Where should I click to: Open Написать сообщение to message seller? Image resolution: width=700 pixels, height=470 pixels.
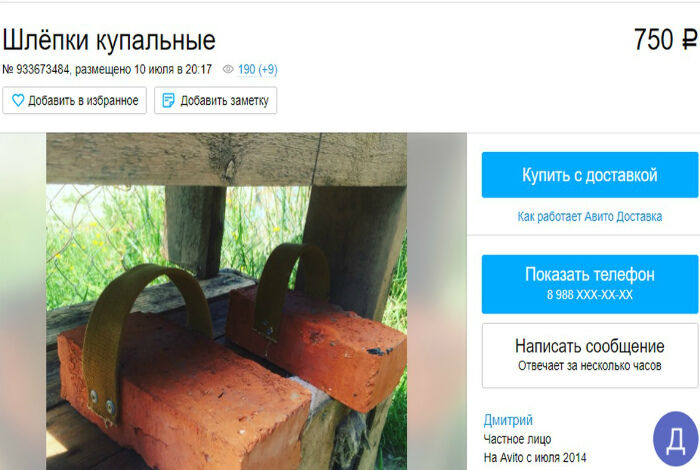point(590,356)
